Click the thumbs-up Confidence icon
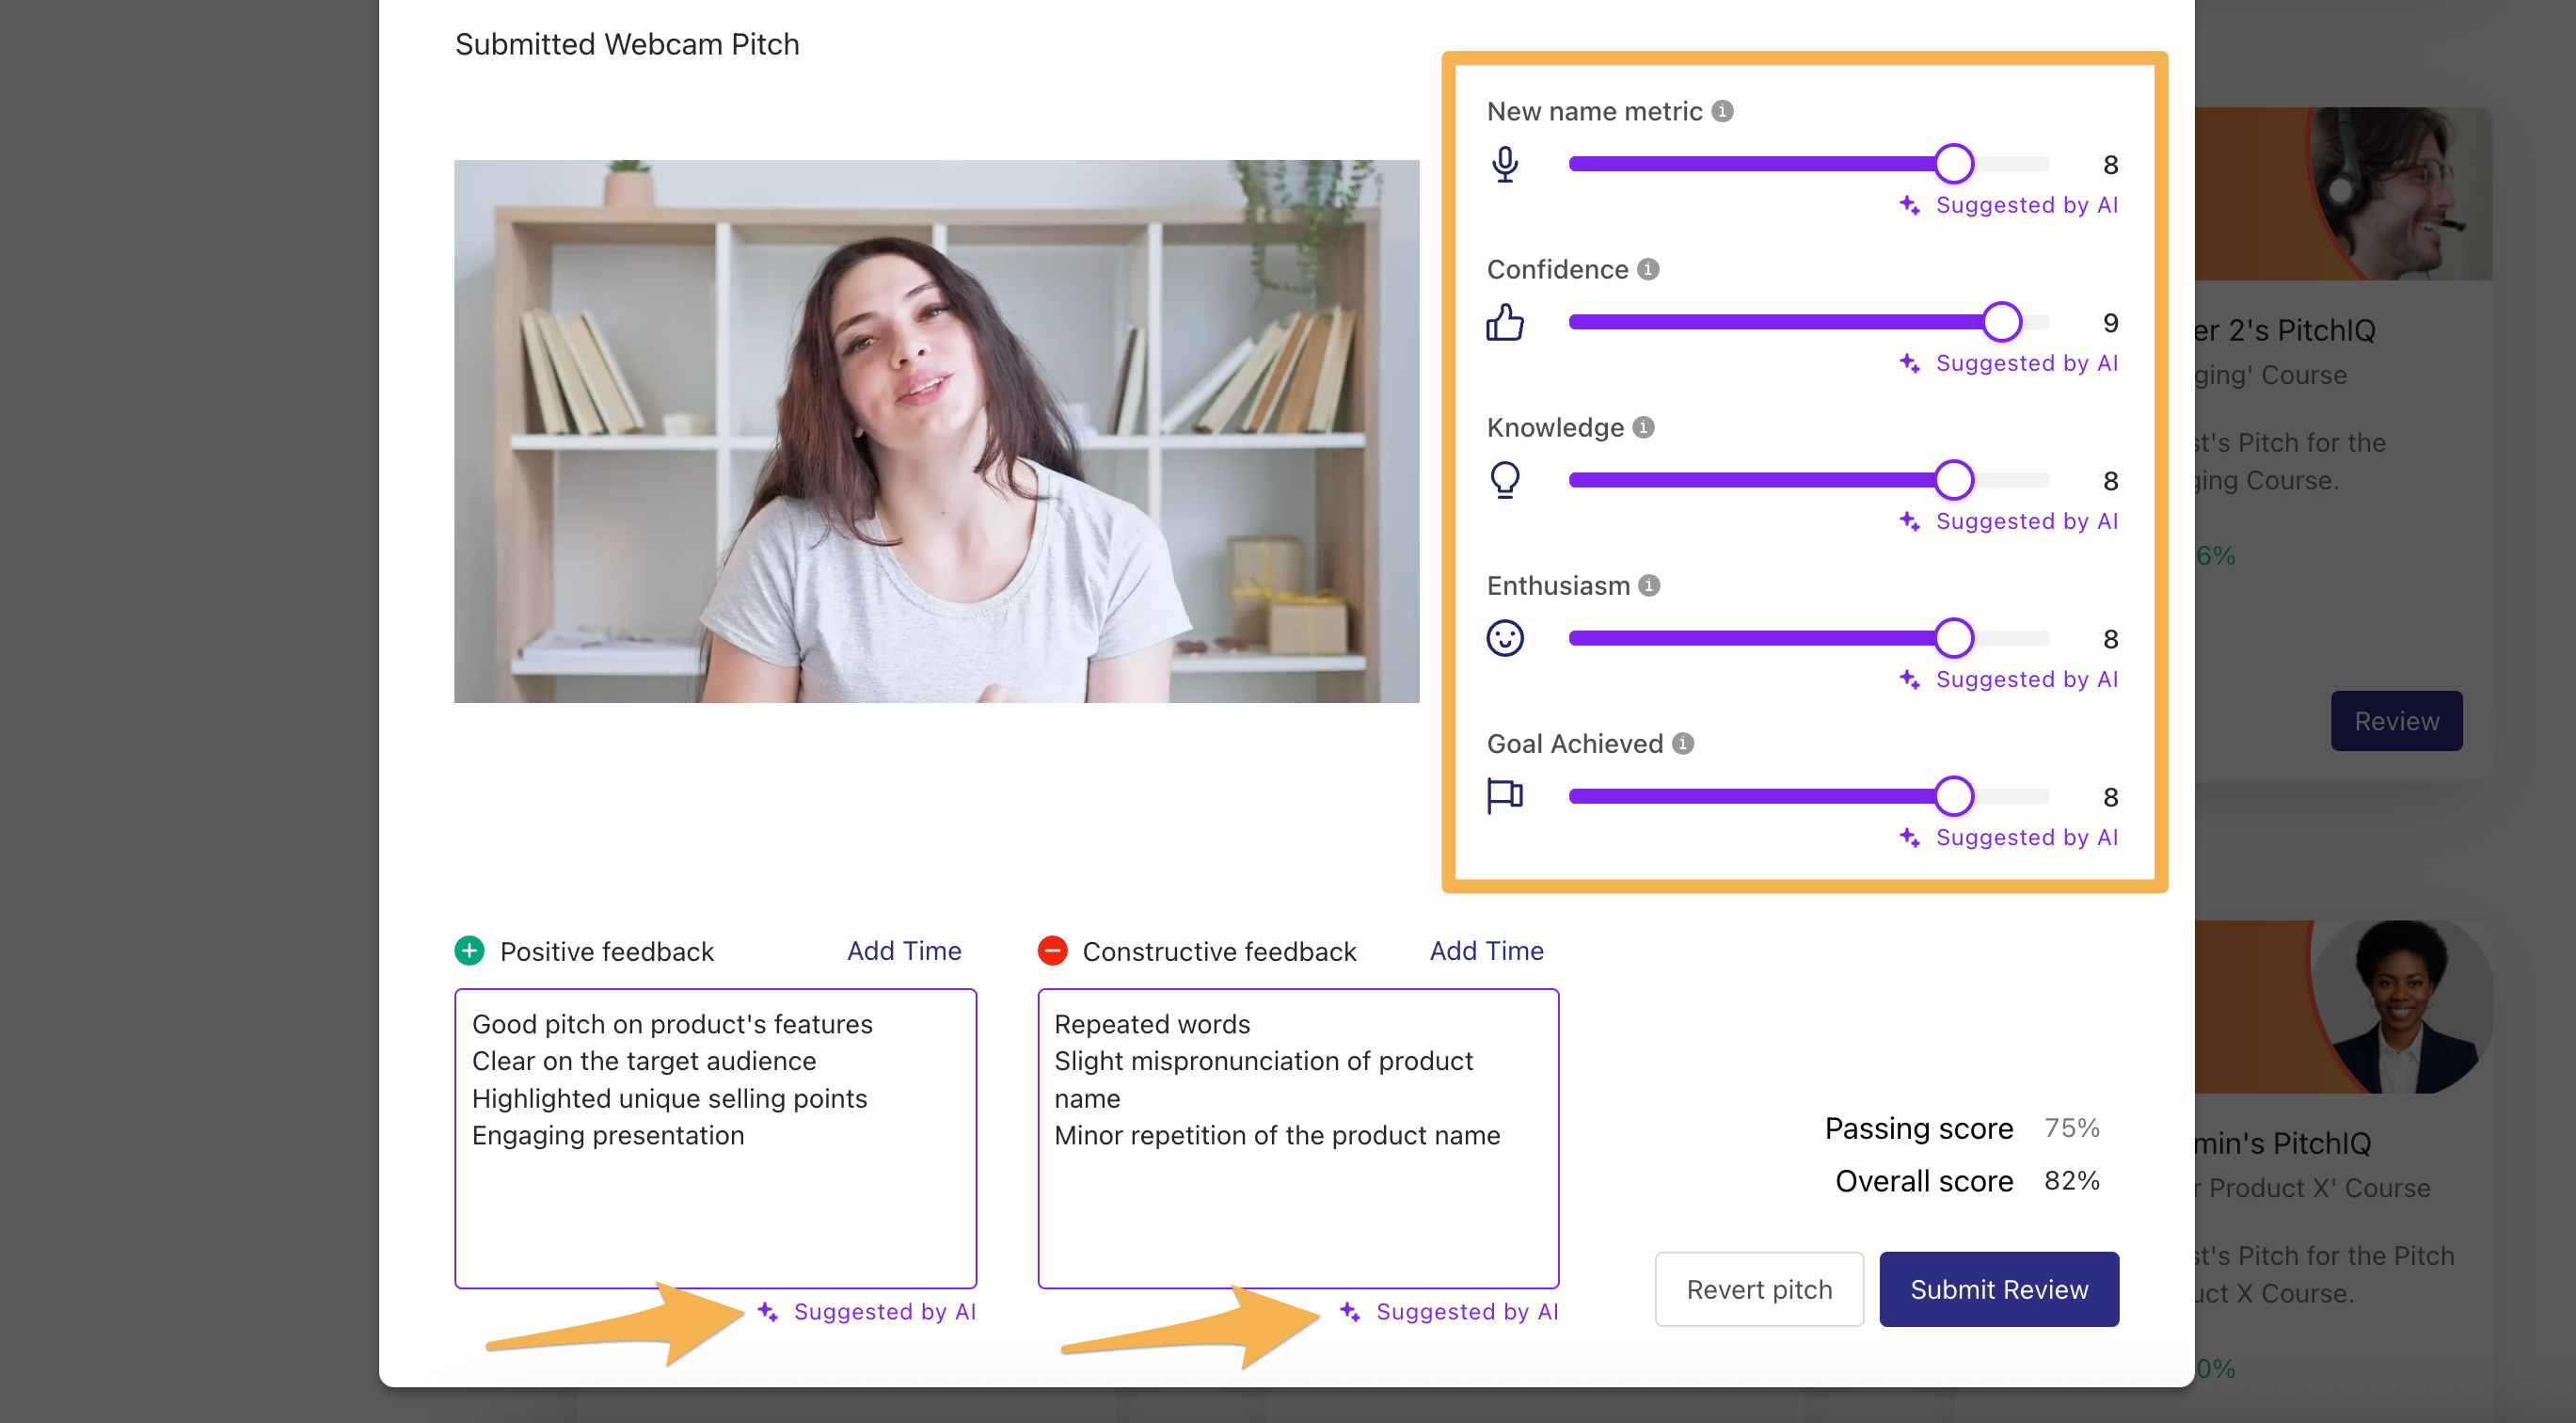Viewport: 2576px width, 1423px height. (1504, 322)
